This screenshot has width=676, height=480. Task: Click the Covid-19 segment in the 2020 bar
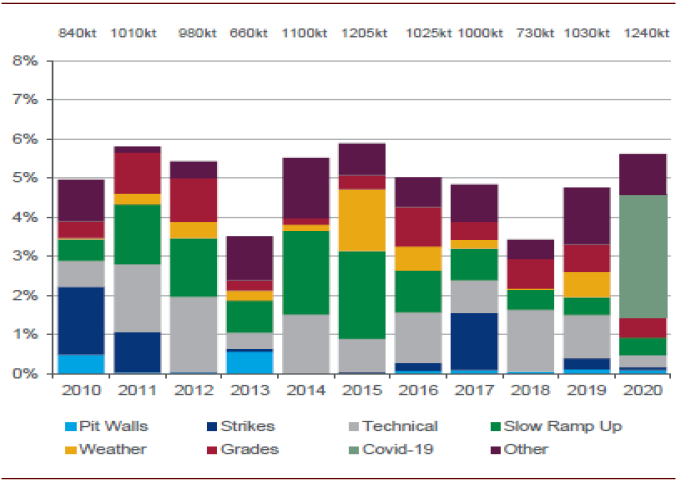click(x=643, y=257)
